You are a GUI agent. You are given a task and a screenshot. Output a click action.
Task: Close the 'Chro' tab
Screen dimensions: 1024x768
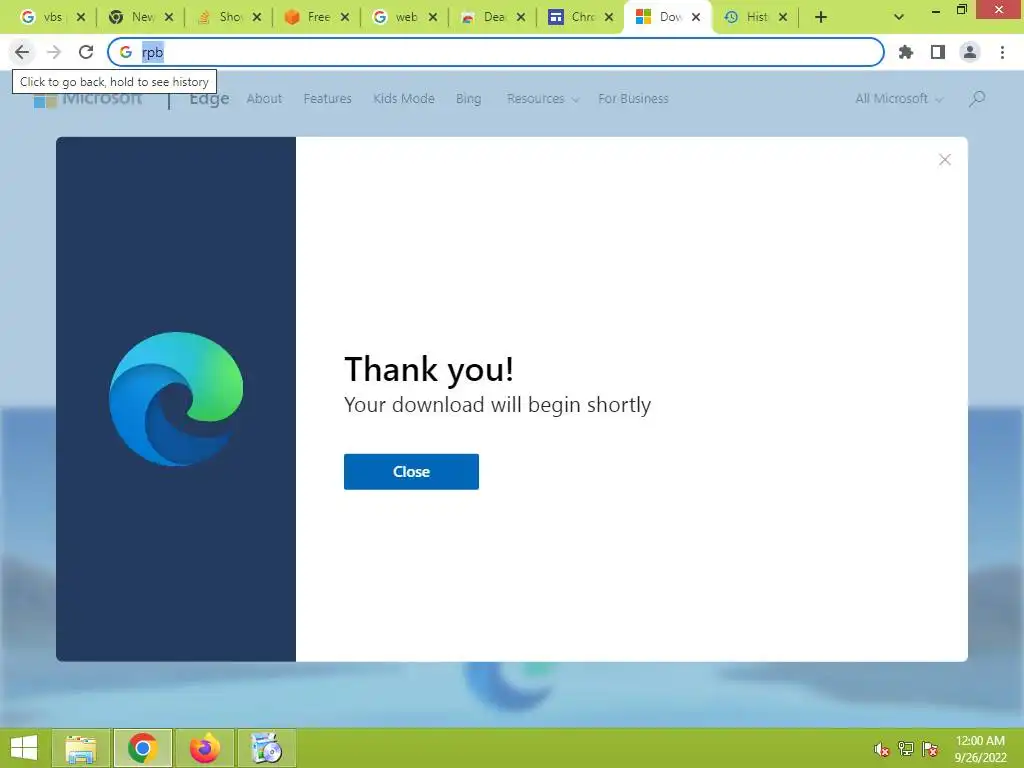point(609,18)
